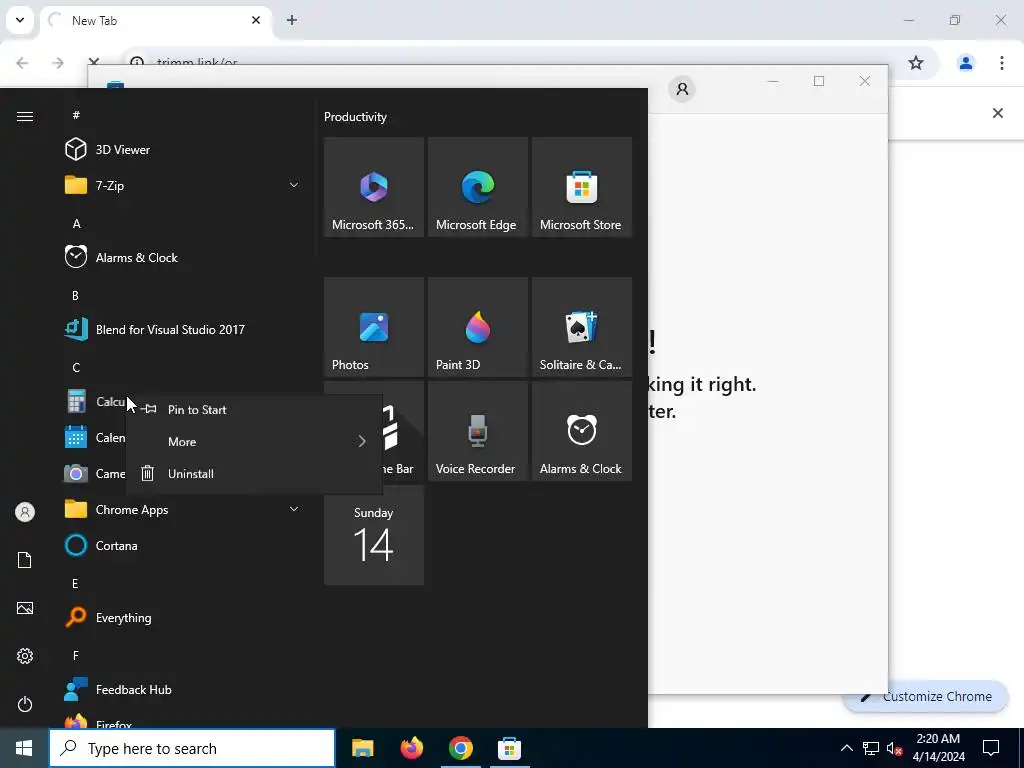
Task: Open a new Chrome tab
Action: pos(292,20)
